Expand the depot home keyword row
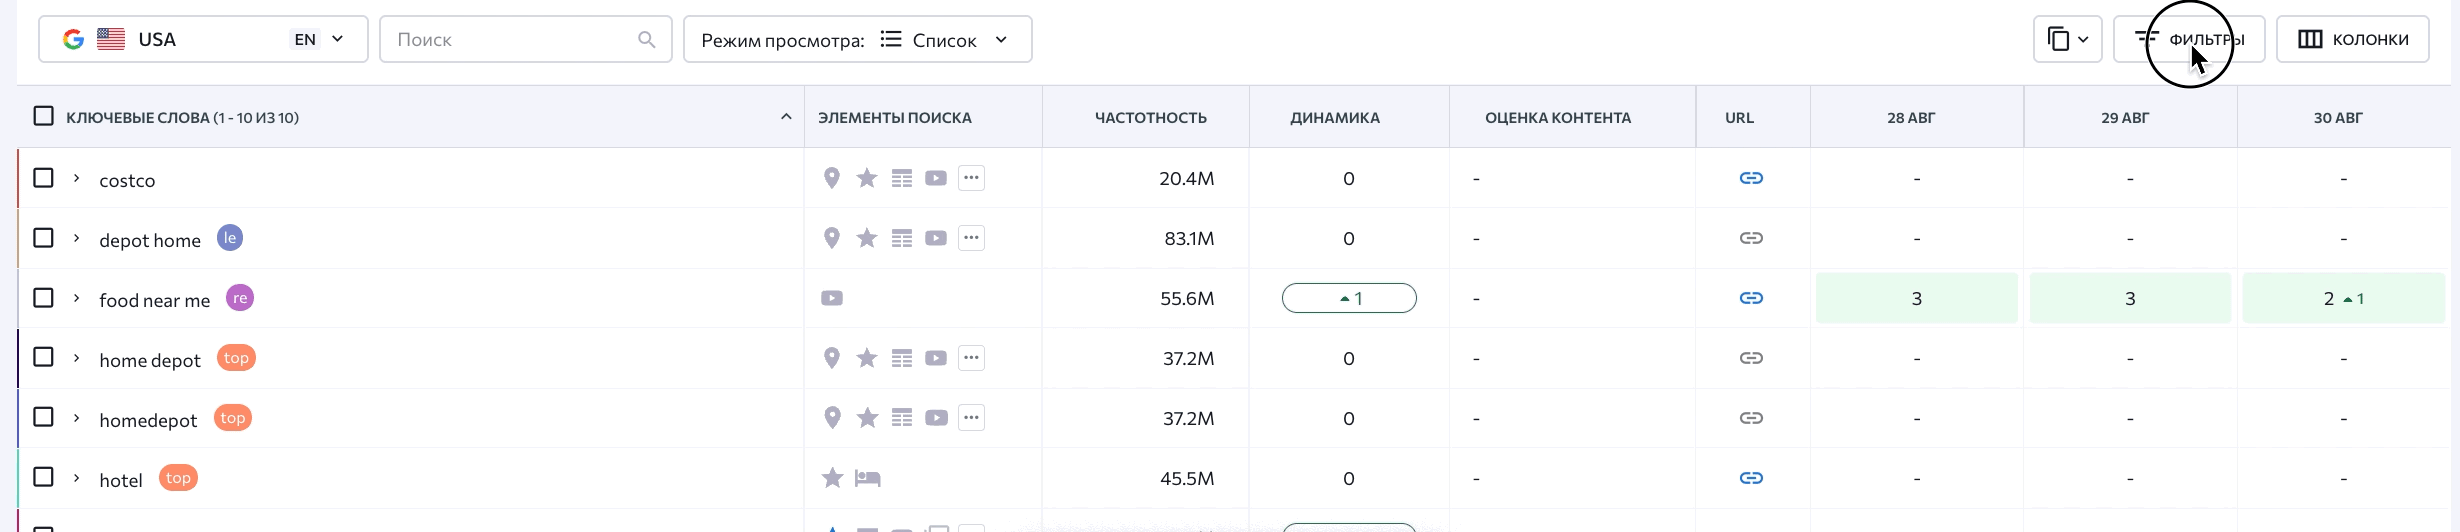2460x532 pixels. pyautogui.click(x=76, y=238)
